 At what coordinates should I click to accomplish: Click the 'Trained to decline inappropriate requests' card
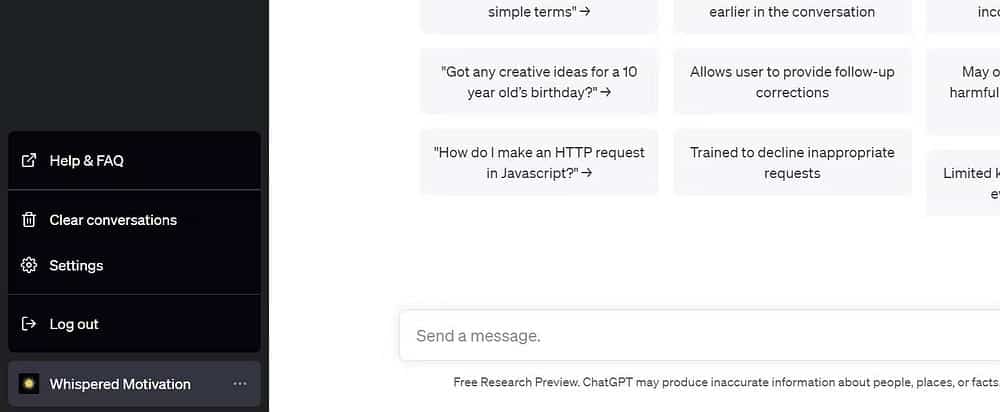click(x=792, y=163)
